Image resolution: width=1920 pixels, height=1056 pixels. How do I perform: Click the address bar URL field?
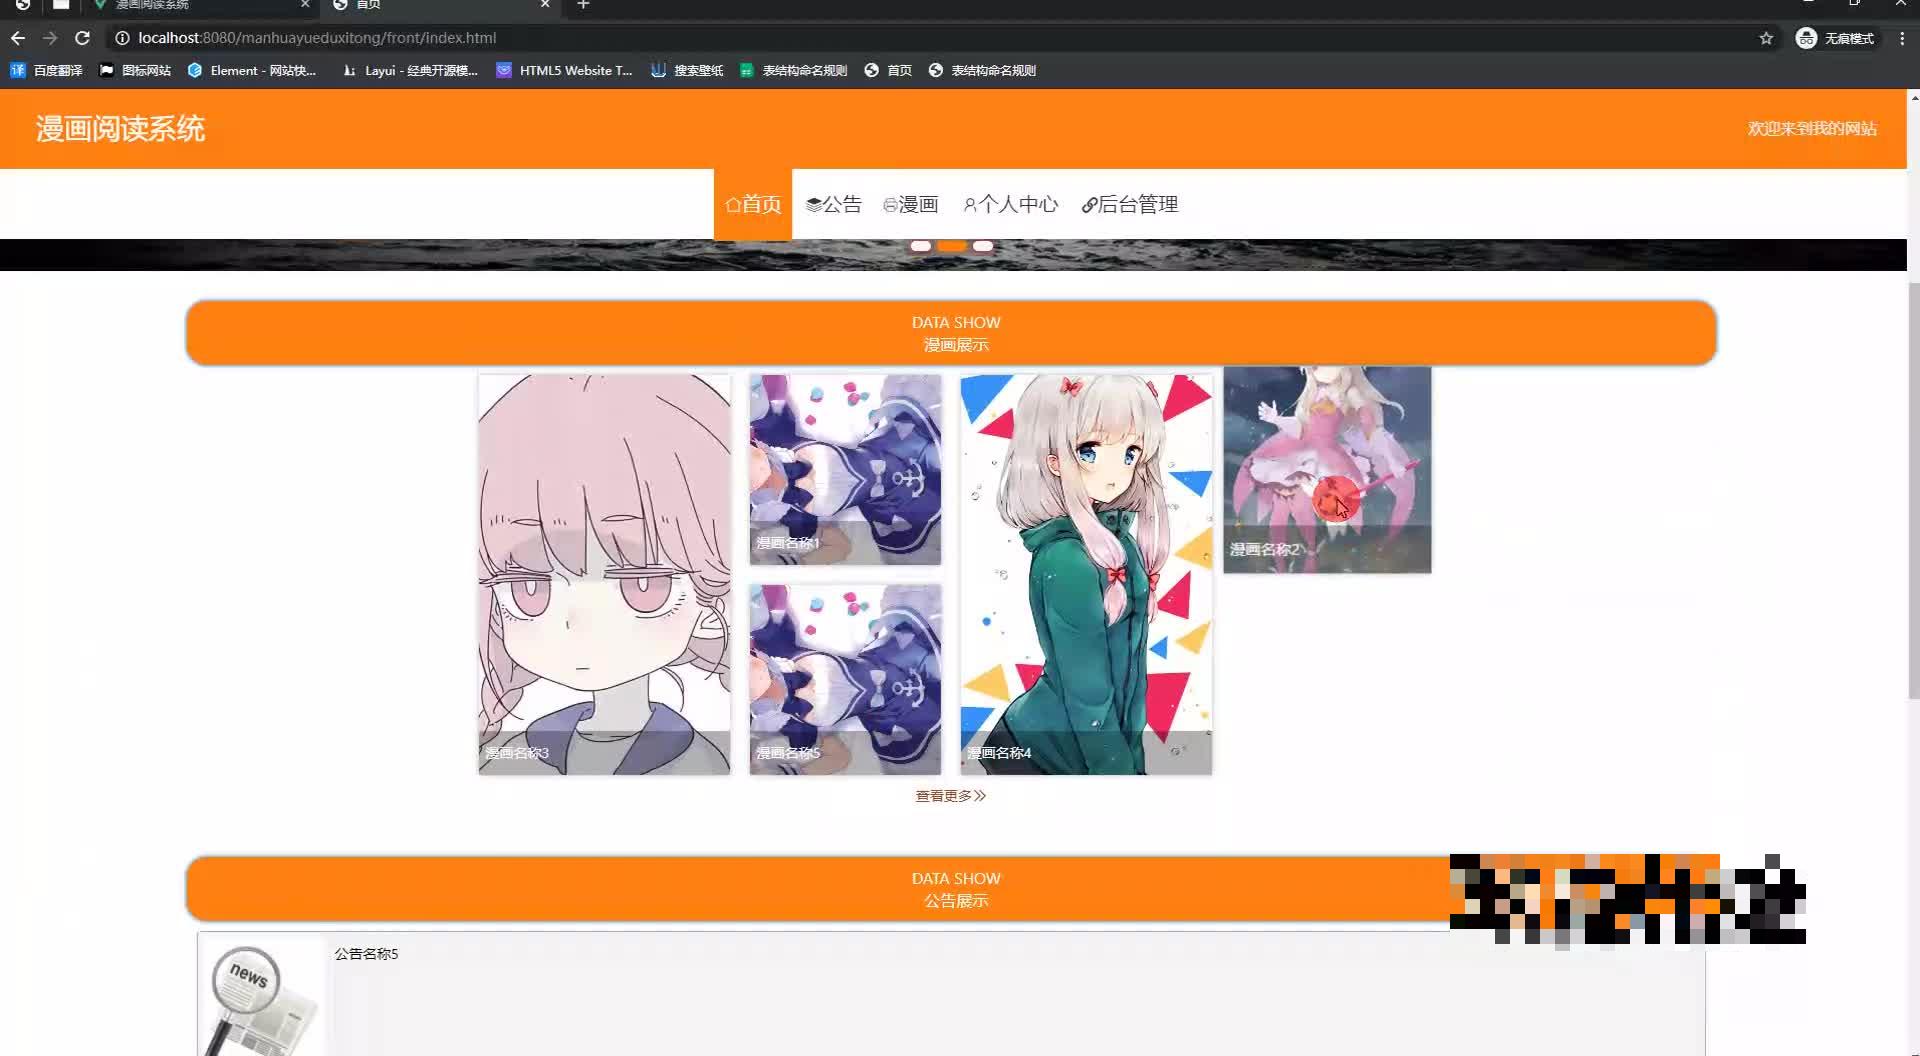pyautogui.click(x=930, y=38)
